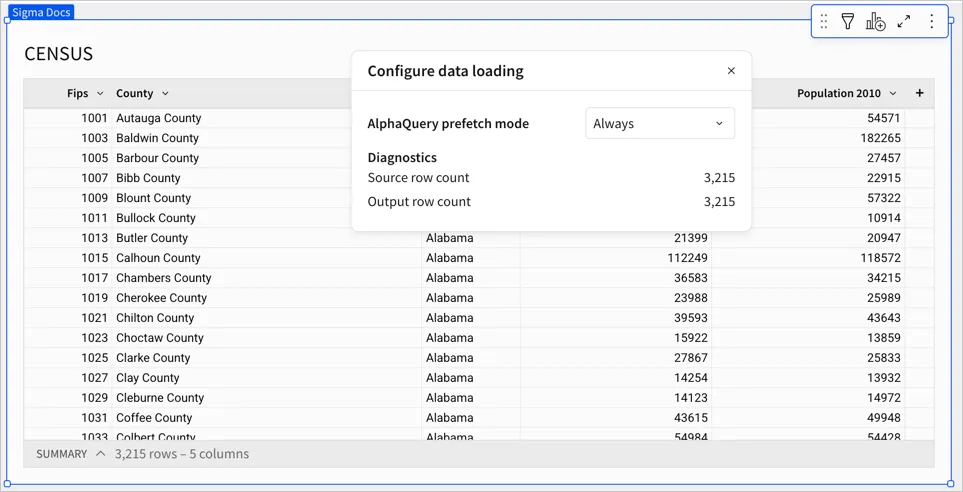The height and width of the screenshot is (492, 963).
Task: Open the filter funnel icon
Action: click(x=848, y=21)
